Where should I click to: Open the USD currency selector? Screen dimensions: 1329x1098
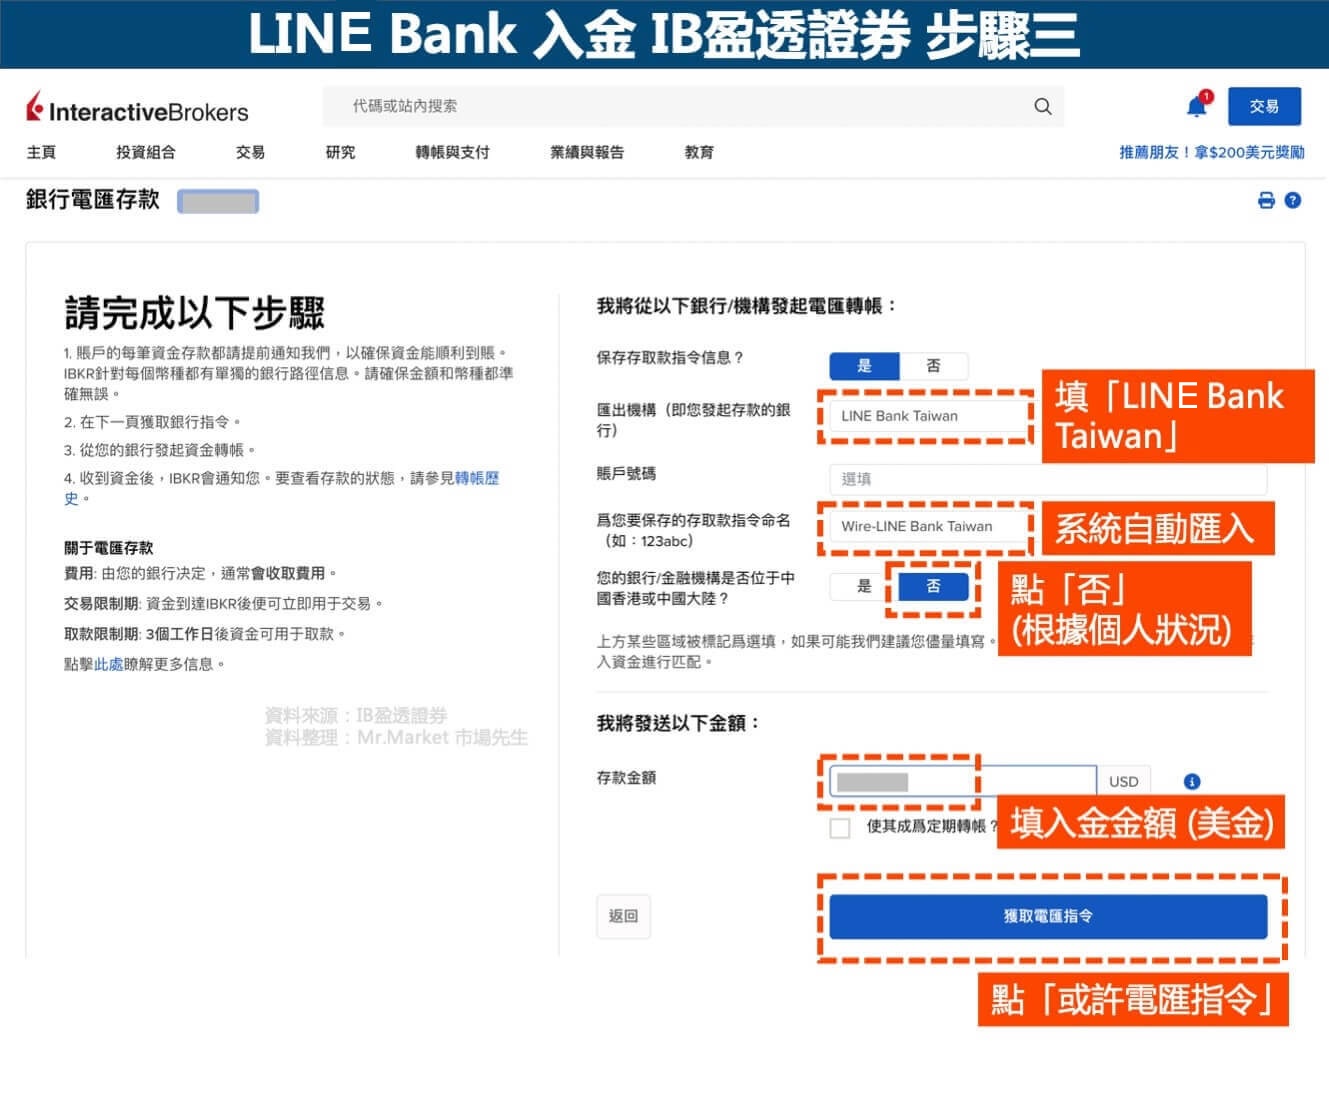click(1124, 781)
